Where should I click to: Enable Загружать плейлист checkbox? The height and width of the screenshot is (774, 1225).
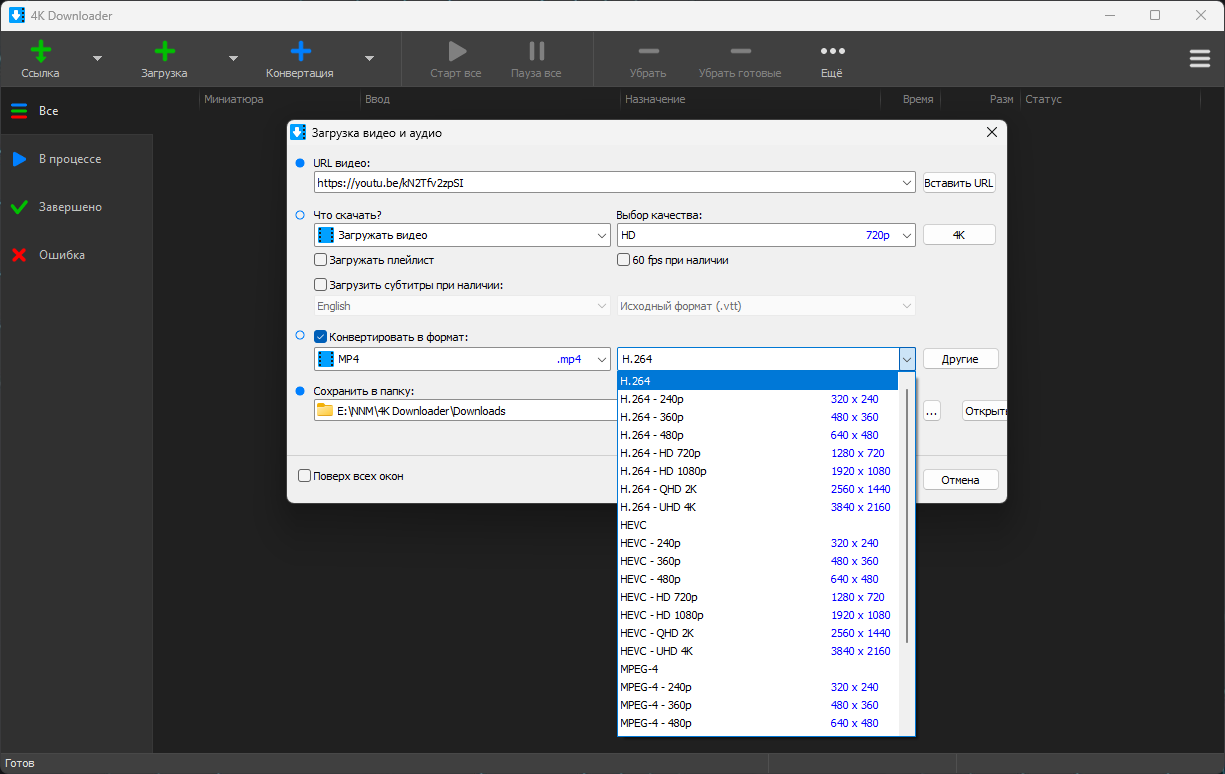coord(321,260)
